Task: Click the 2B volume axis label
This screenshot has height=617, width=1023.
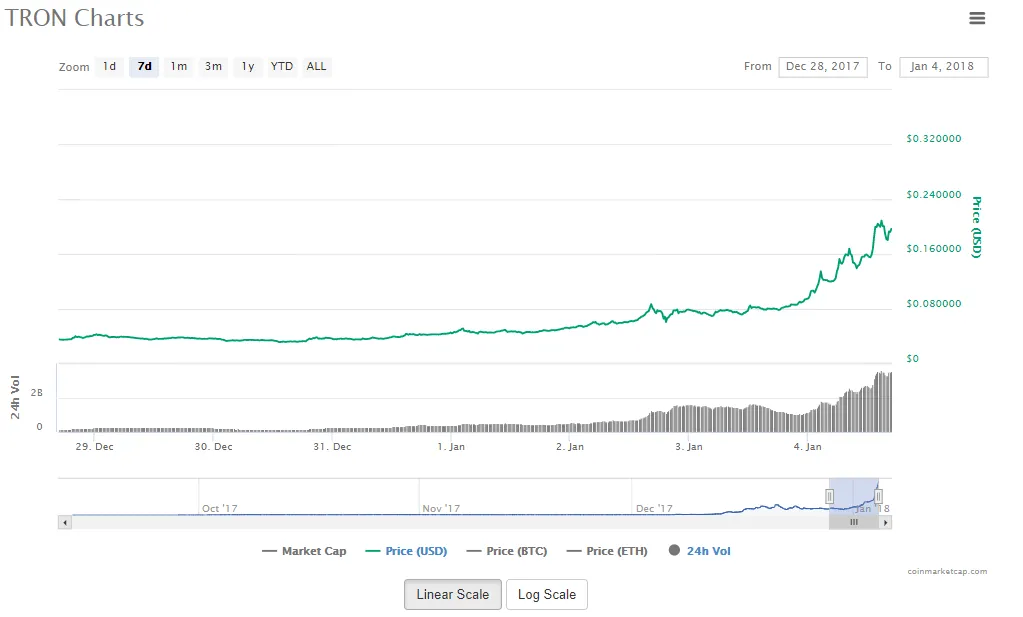Action: [x=37, y=393]
